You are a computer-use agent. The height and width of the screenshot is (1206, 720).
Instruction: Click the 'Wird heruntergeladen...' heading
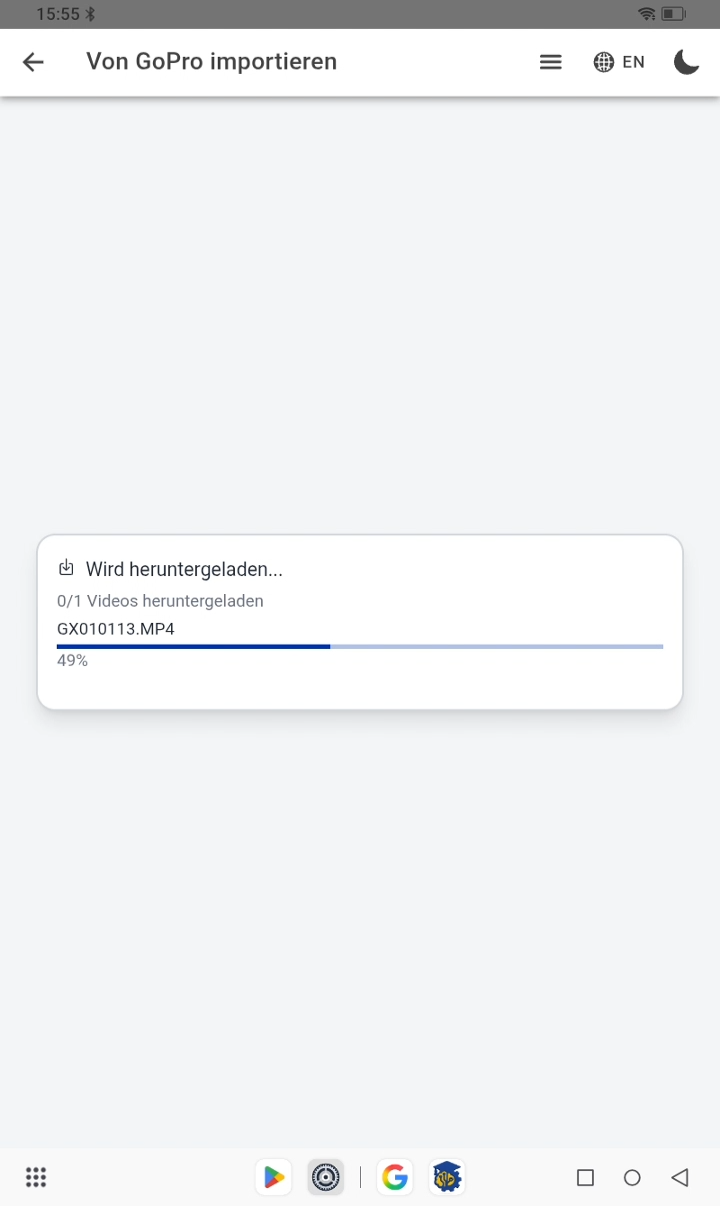(x=184, y=570)
